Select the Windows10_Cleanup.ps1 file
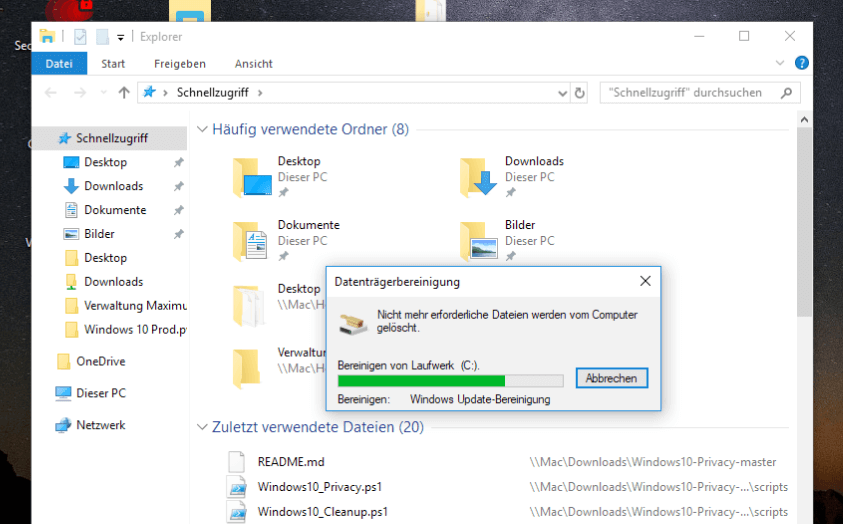This screenshot has height=524, width=843. point(322,512)
